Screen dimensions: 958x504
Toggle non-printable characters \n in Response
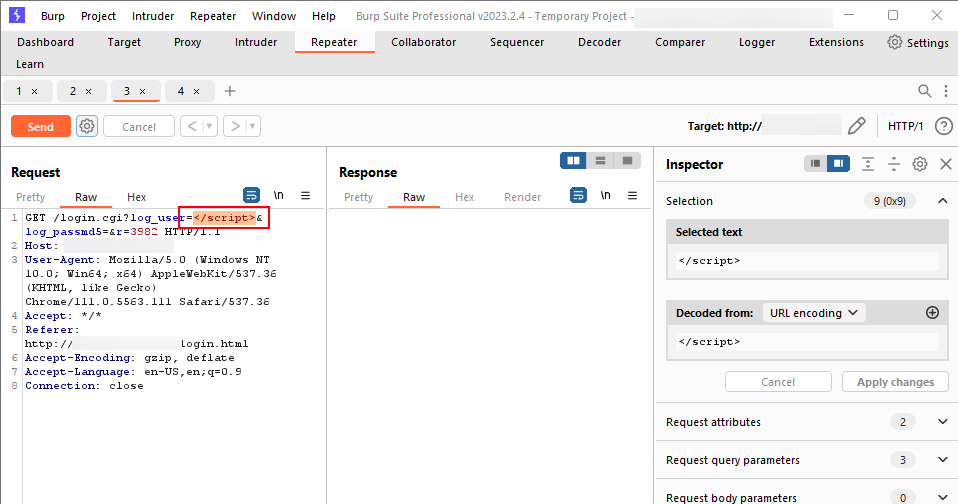605,195
